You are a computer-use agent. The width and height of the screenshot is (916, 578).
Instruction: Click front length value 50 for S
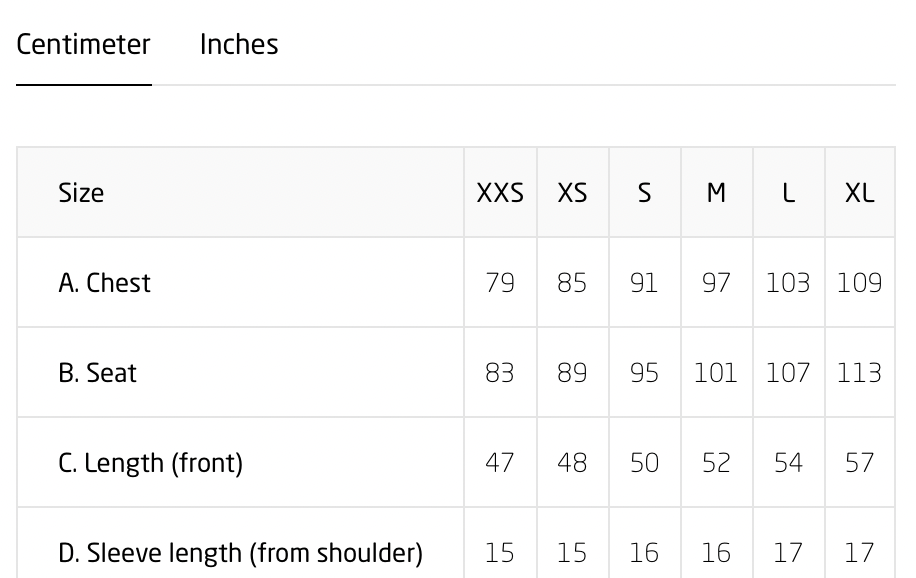click(x=644, y=463)
